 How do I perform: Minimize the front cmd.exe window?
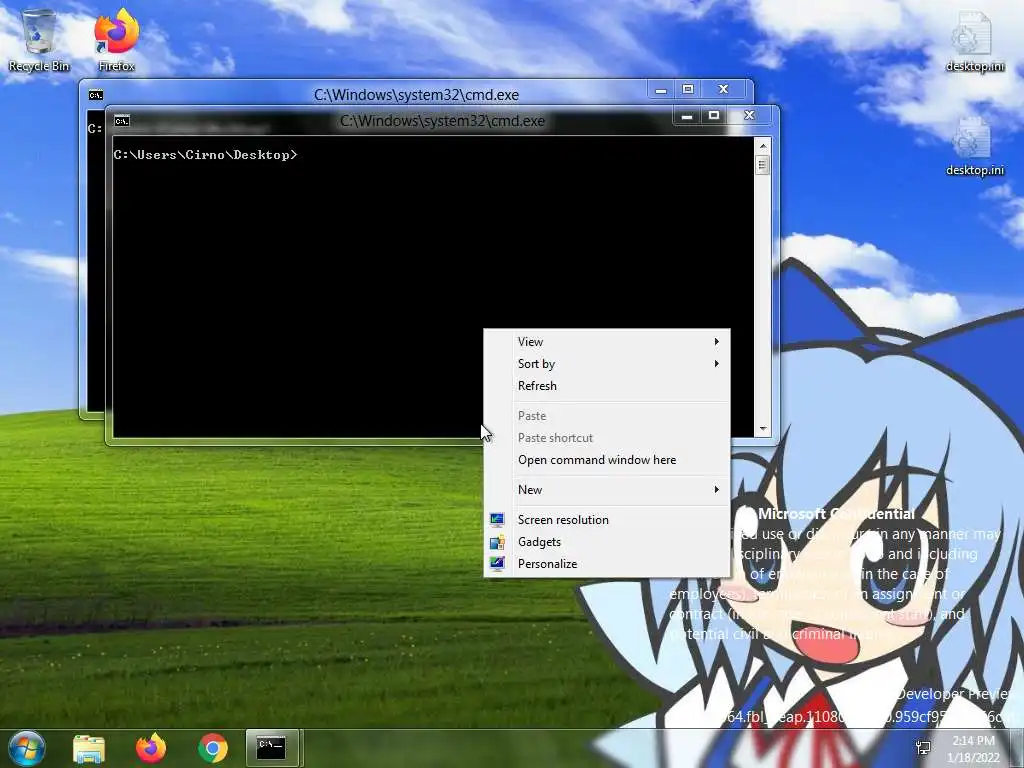tap(686, 116)
